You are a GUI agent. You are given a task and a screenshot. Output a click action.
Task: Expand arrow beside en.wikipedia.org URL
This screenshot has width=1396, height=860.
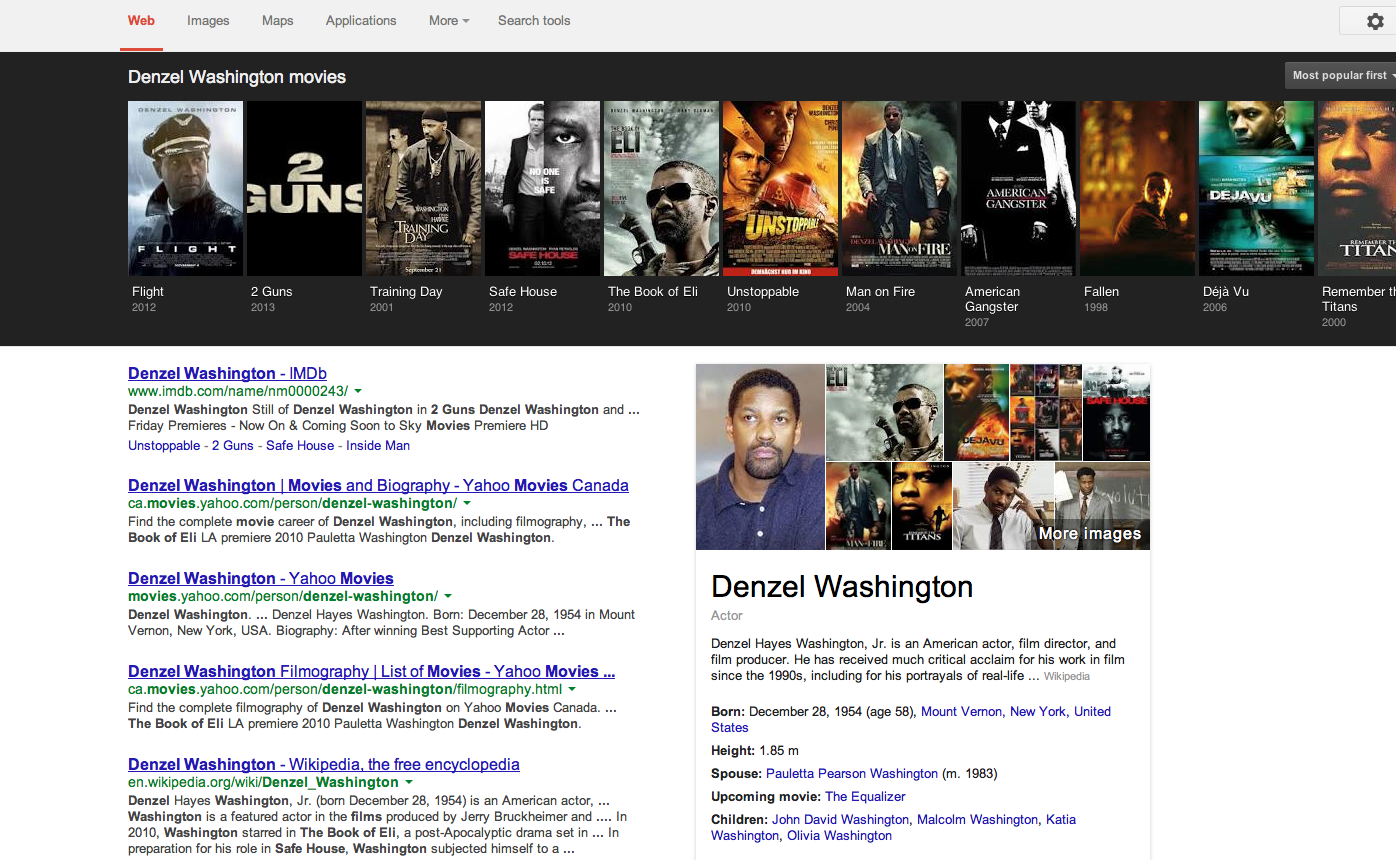[409, 782]
